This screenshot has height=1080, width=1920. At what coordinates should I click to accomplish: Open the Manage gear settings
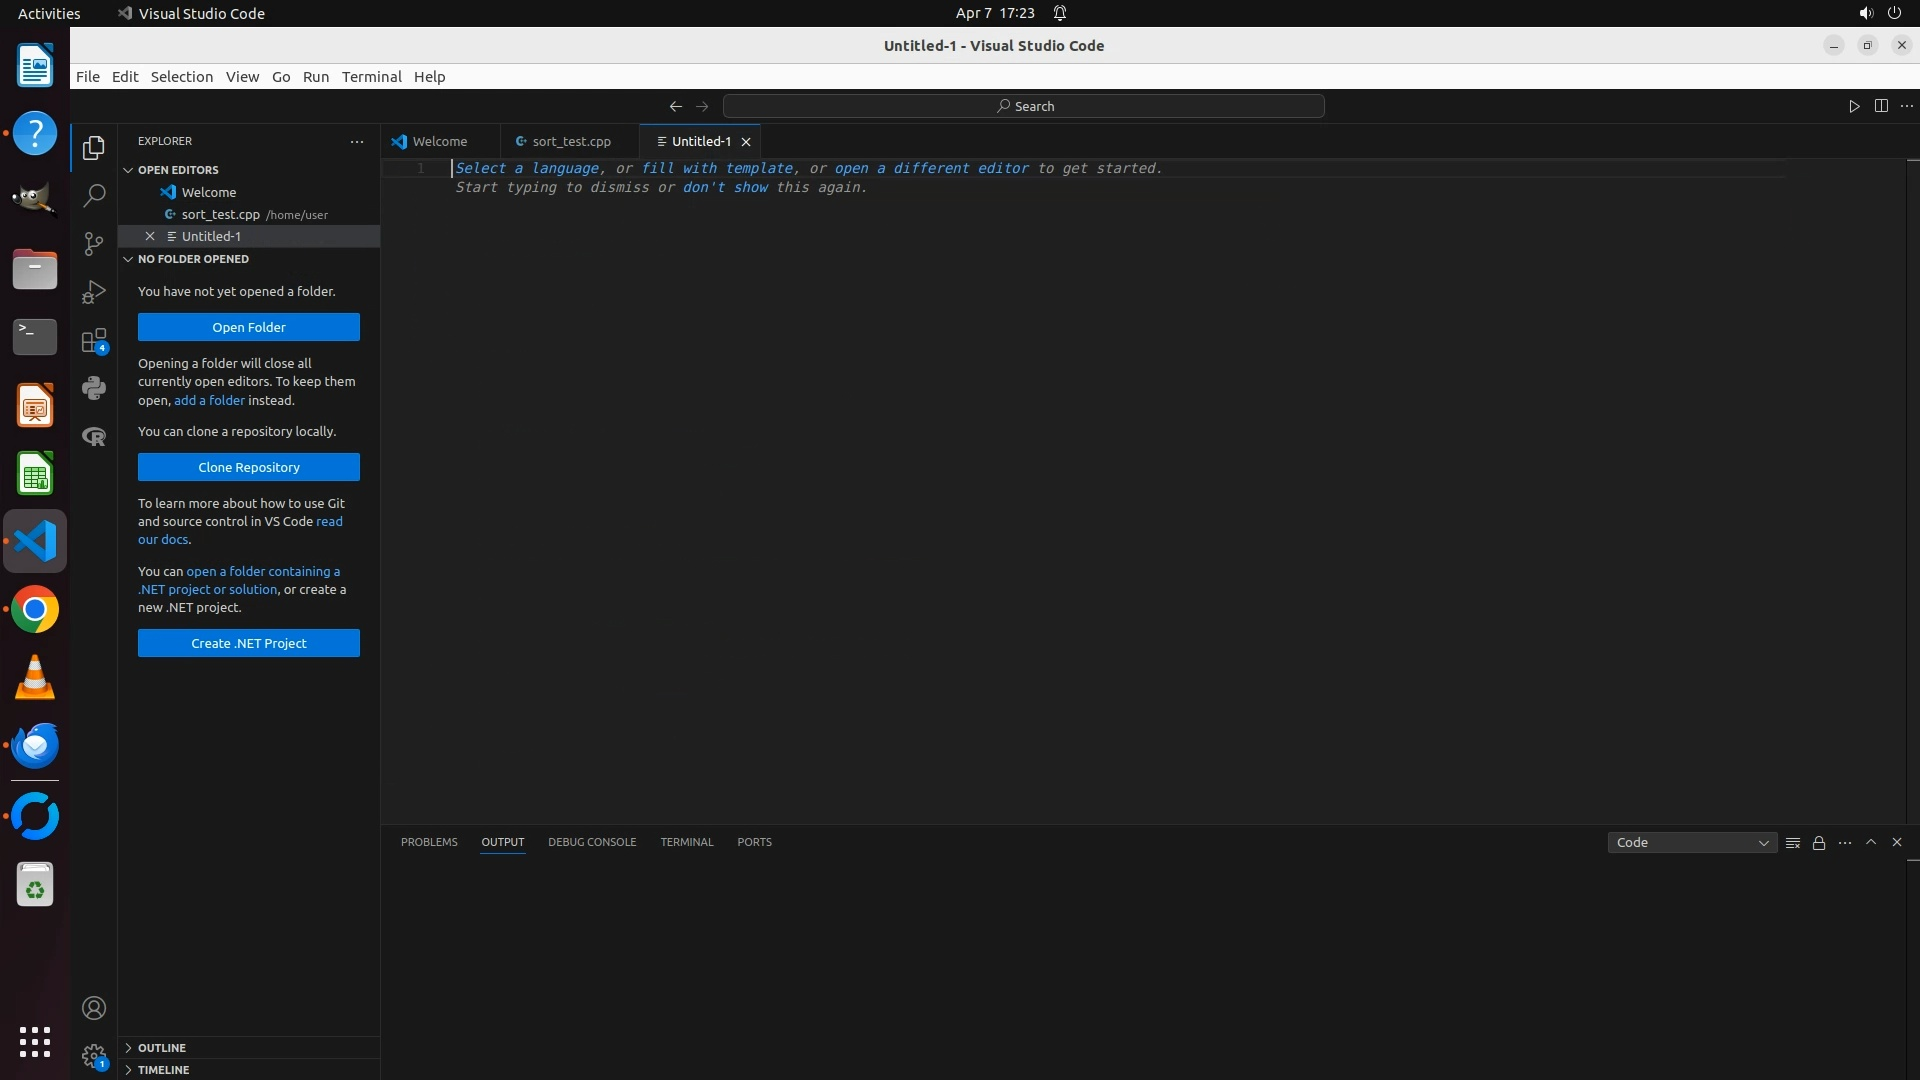pyautogui.click(x=94, y=1056)
